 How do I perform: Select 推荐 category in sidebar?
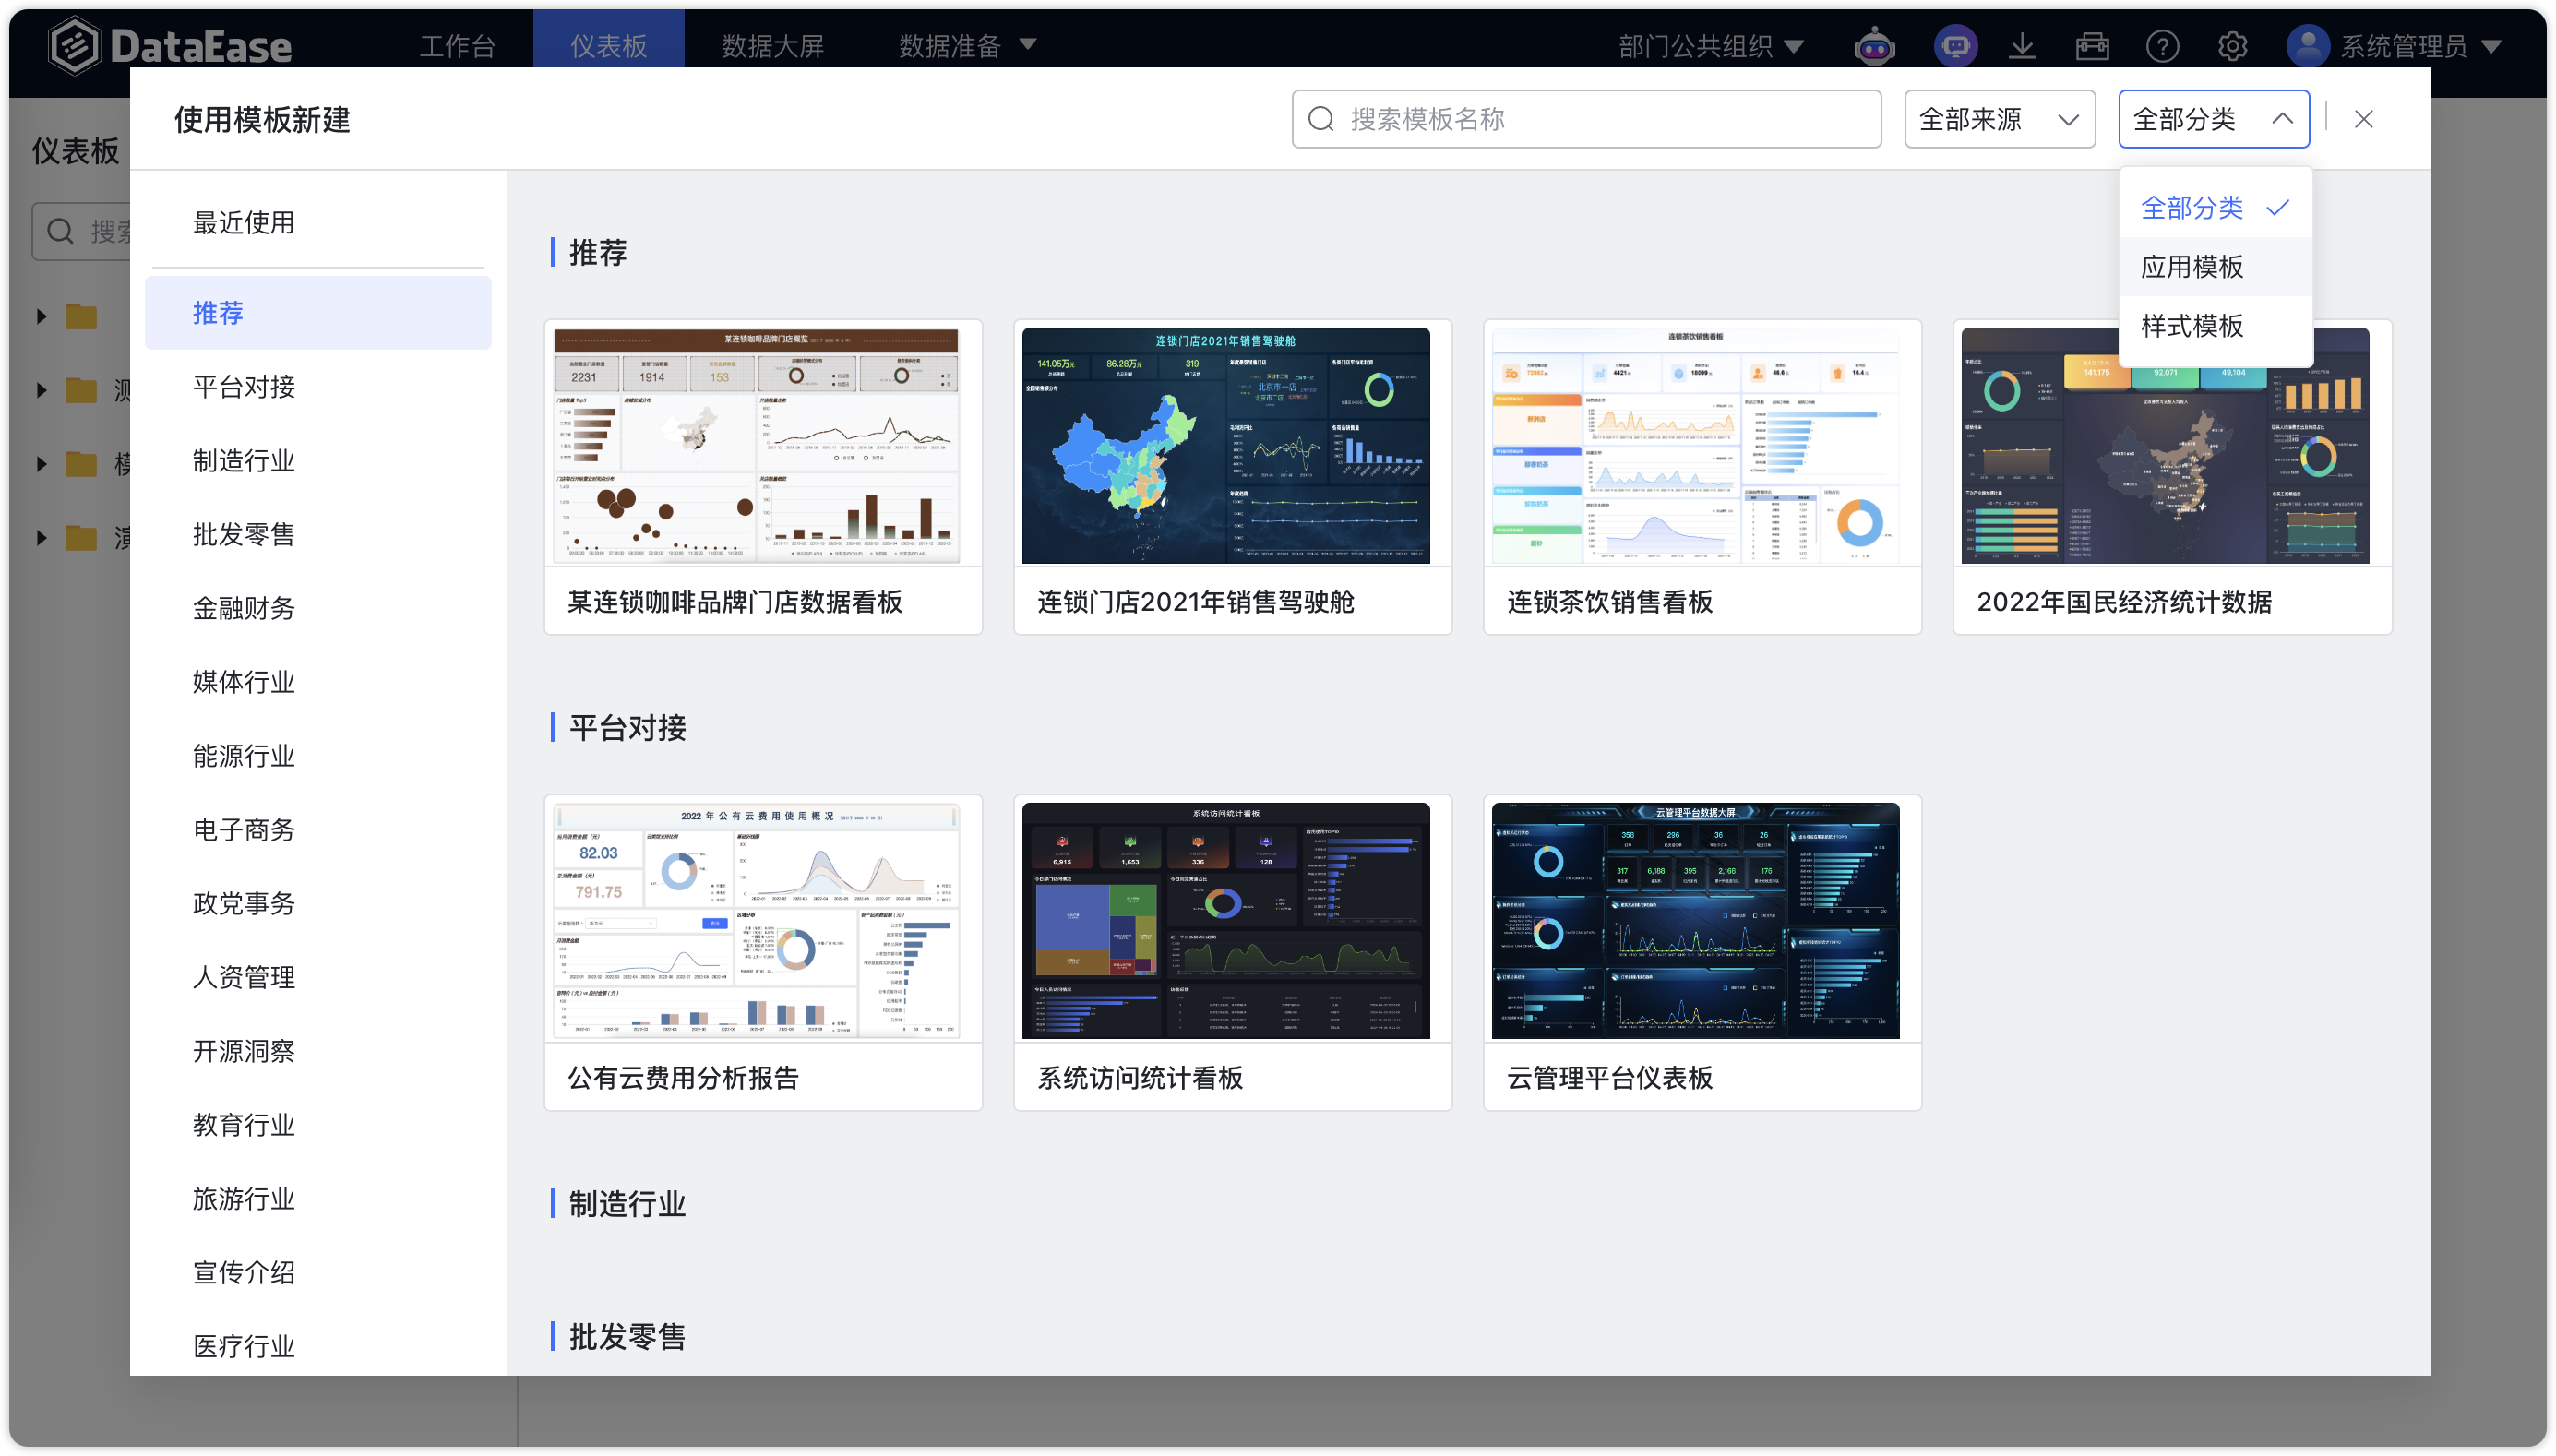coord(318,313)
